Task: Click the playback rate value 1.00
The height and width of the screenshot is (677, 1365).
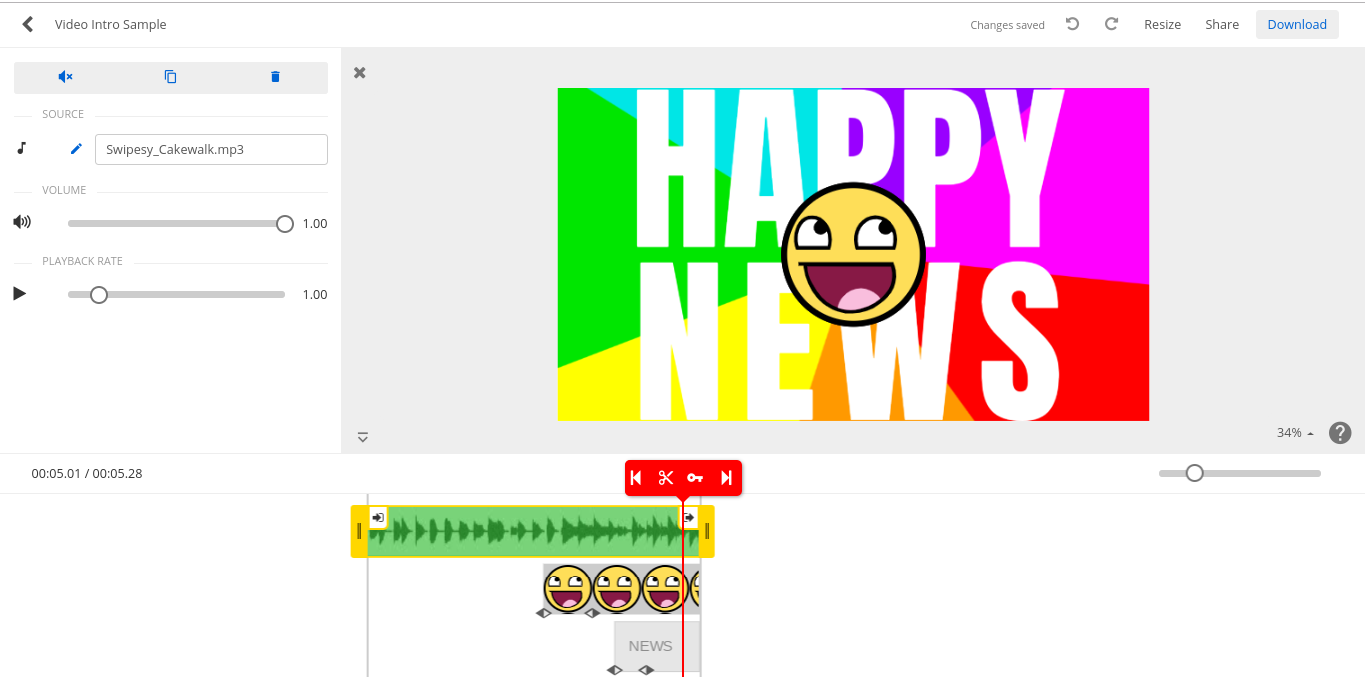Action: point(315,294)
